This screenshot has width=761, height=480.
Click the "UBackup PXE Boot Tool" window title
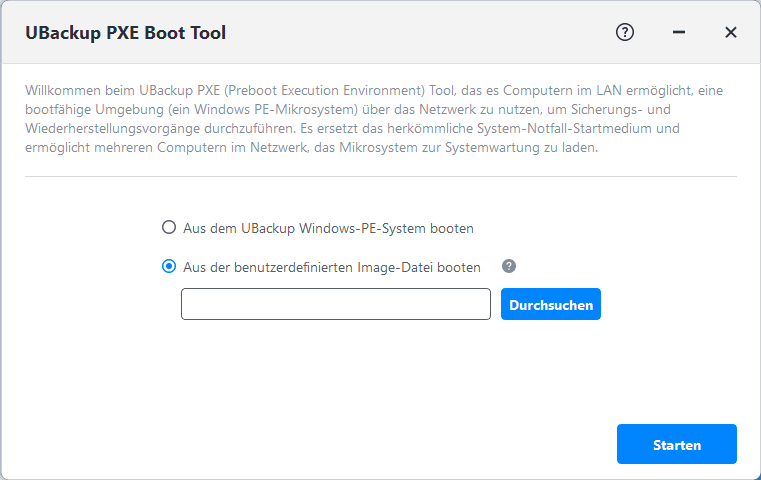(125, 33)
